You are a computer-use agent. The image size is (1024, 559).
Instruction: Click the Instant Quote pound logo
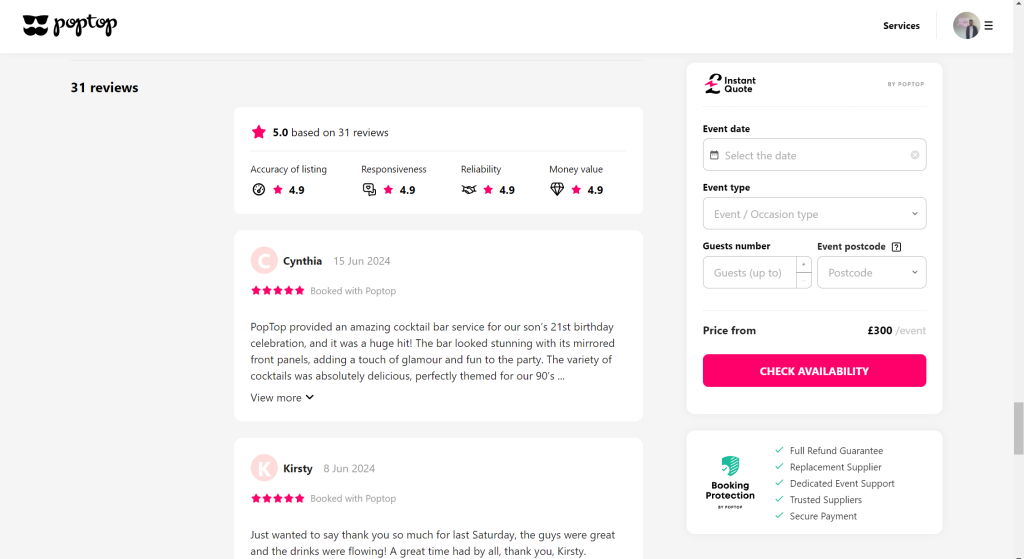pos(713,84)
